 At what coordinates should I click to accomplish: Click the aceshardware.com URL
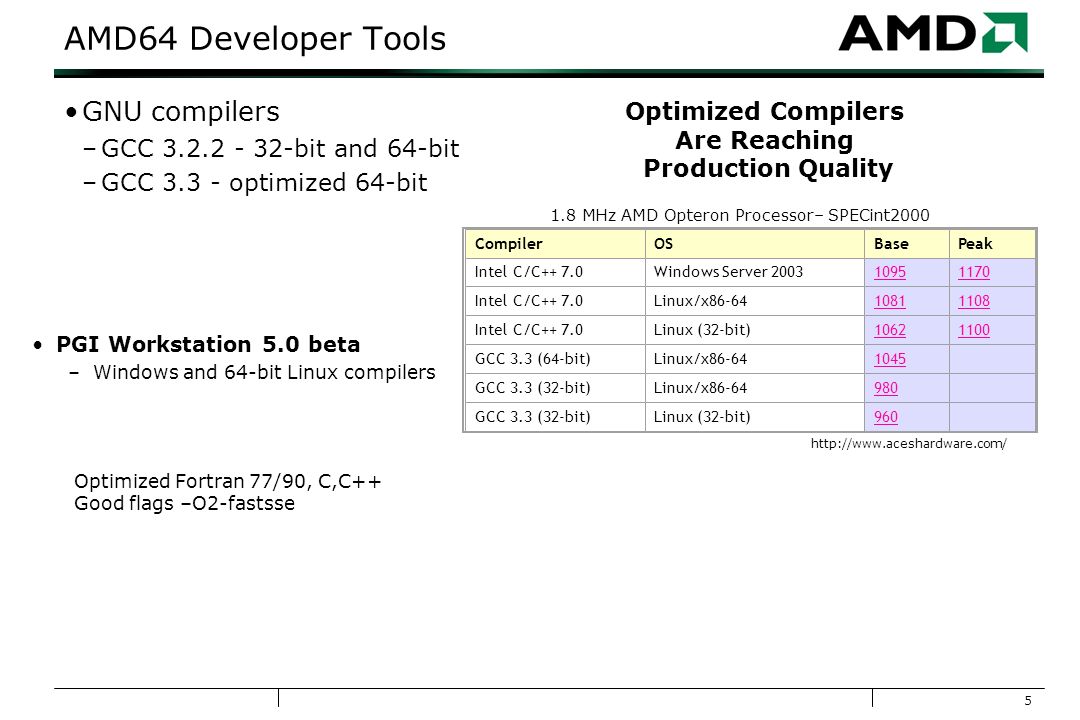pos(908,444)
